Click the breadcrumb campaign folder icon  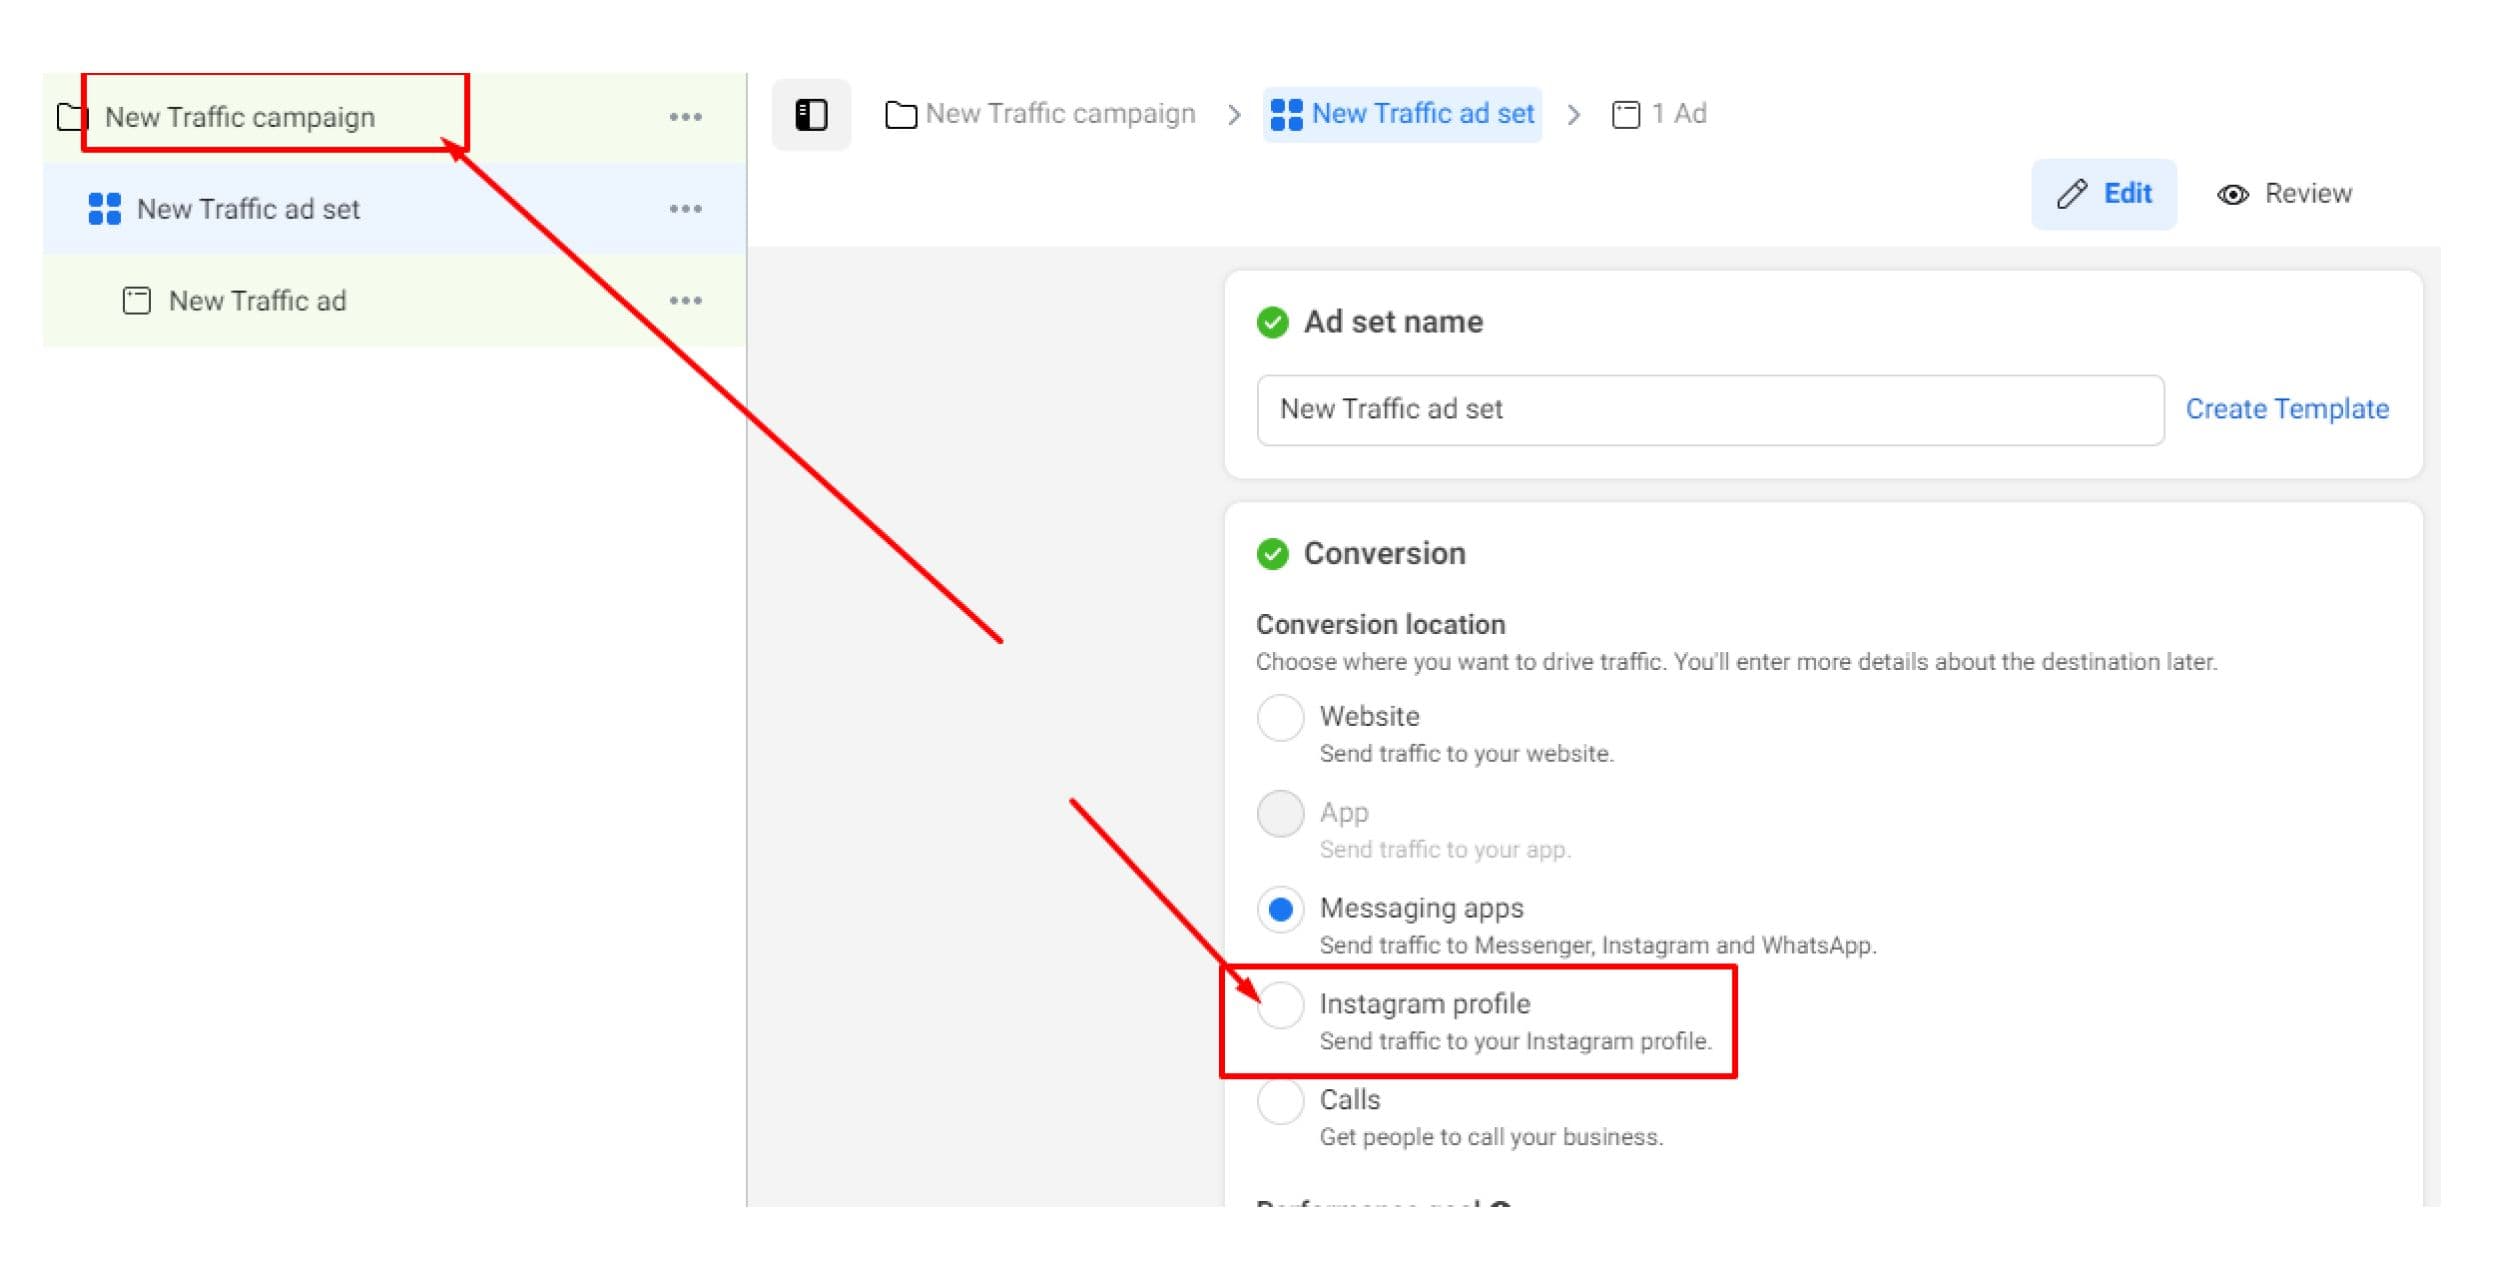(x=901, y=115)
